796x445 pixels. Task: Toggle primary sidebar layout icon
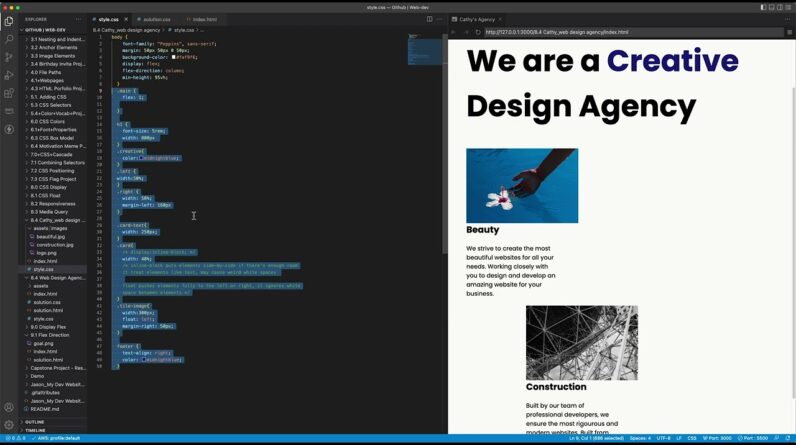point(763,7)
